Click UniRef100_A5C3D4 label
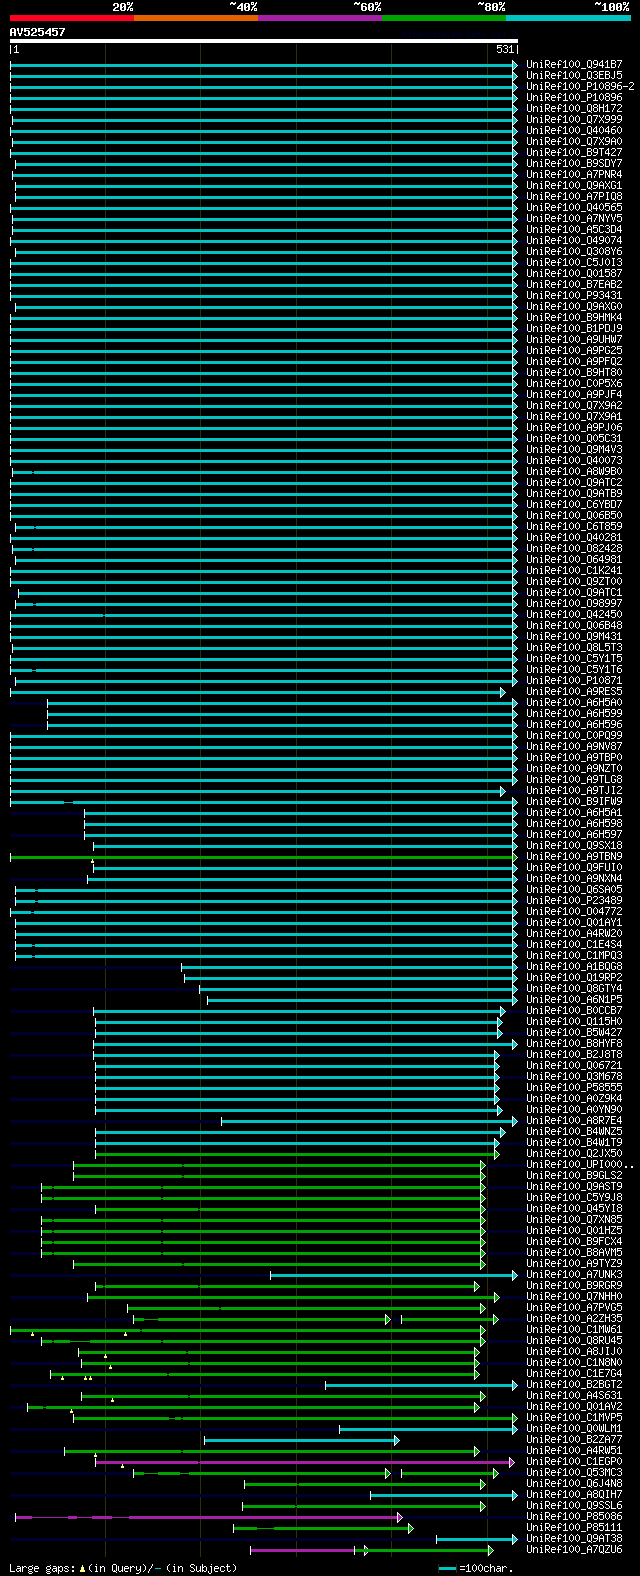 (574, 229)
